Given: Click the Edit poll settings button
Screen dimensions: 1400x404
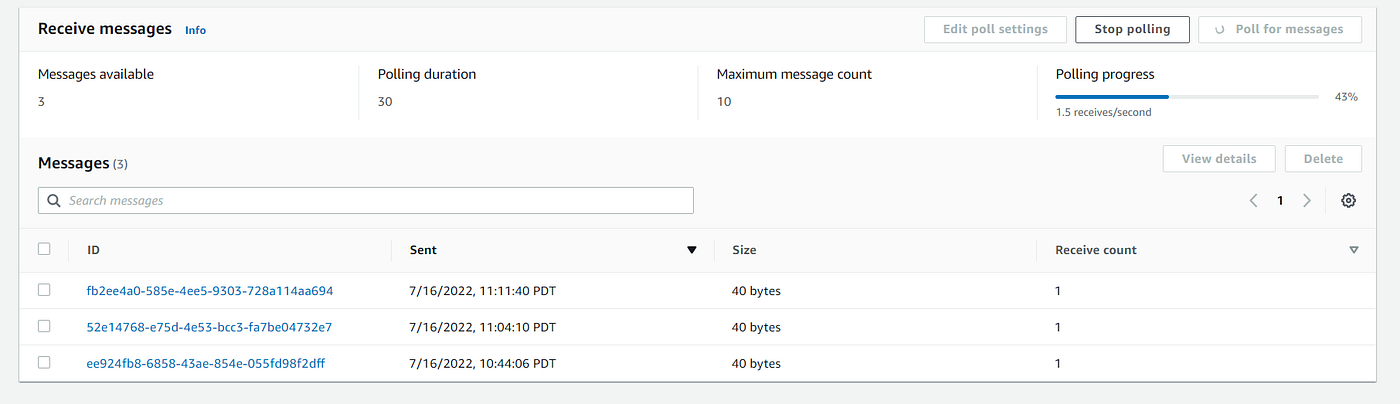Looking at the screenshot, I should pos(995,29).
